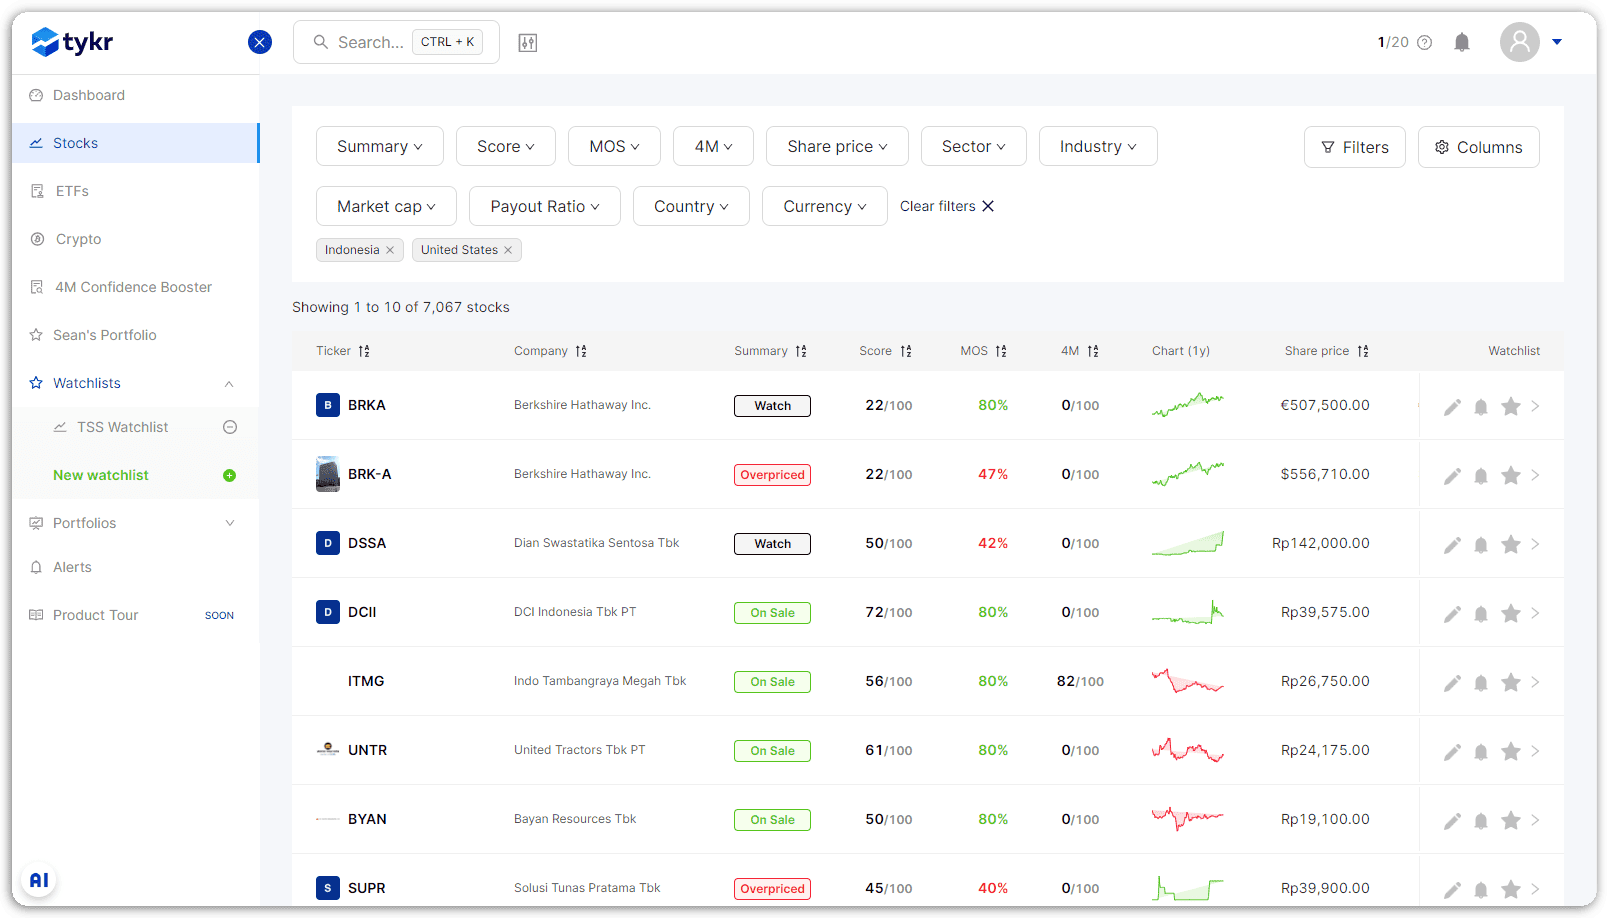1609x918 pixels.
Task: Star BRK-A for watchlist
Action: click(x=1511, y=475)
